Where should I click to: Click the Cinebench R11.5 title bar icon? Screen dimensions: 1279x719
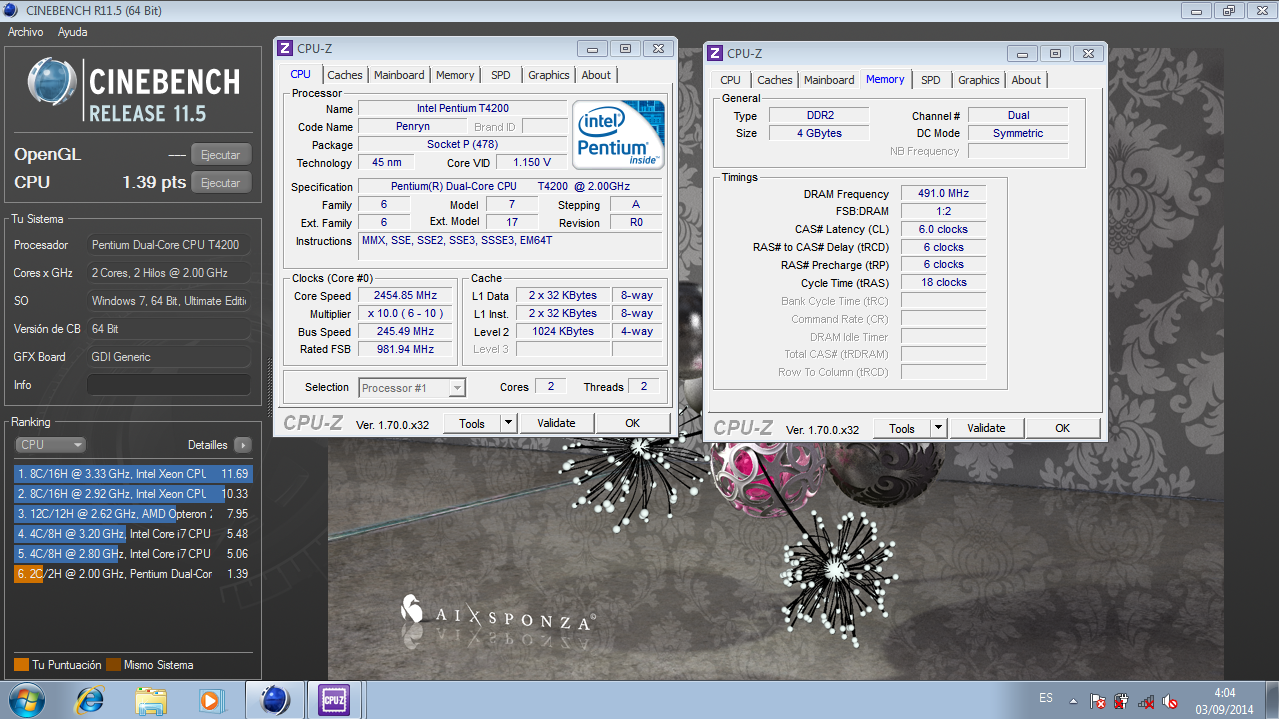(12, 10)
